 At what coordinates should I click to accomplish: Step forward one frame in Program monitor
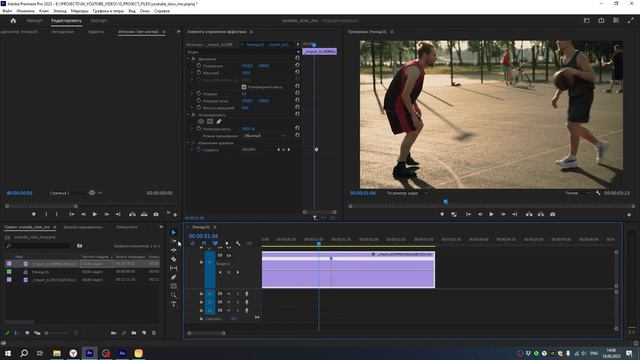click(503, 214)
